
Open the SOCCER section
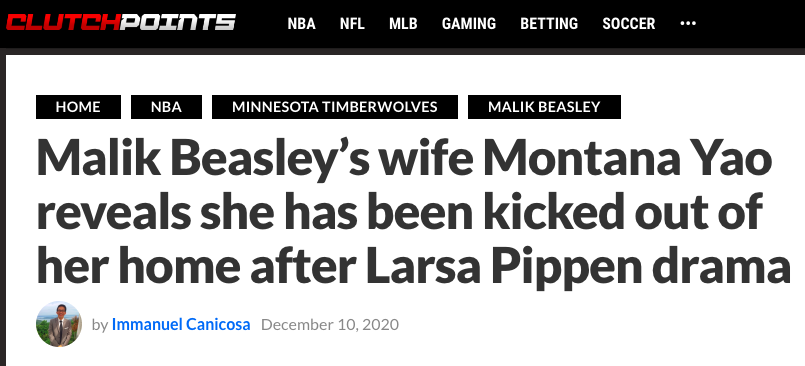coord(628,24)
